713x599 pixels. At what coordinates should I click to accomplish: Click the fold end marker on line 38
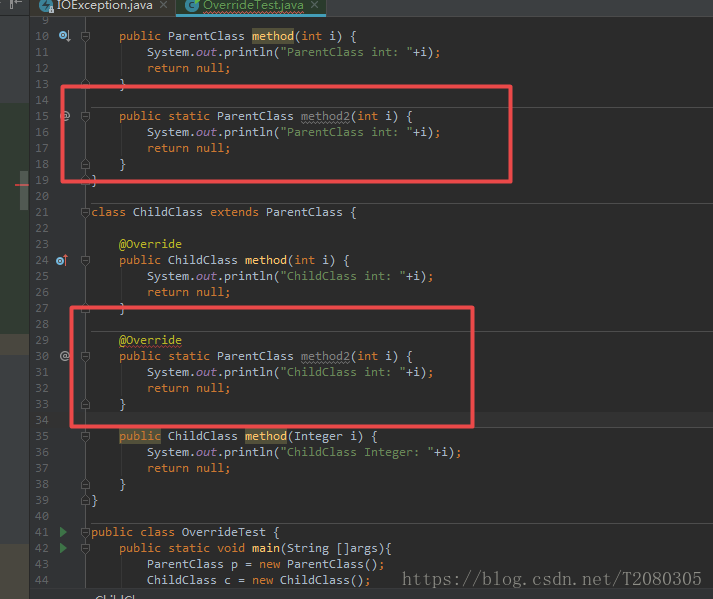tap(85, 484)
